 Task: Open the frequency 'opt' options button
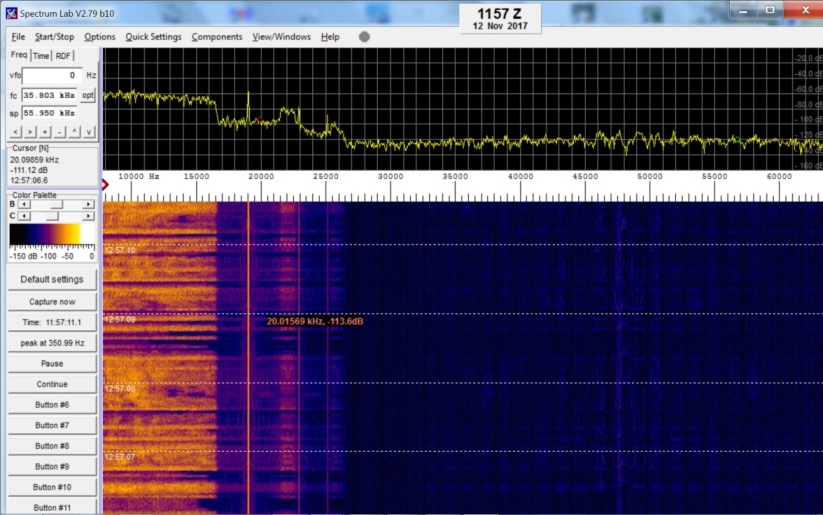[88, 95]
